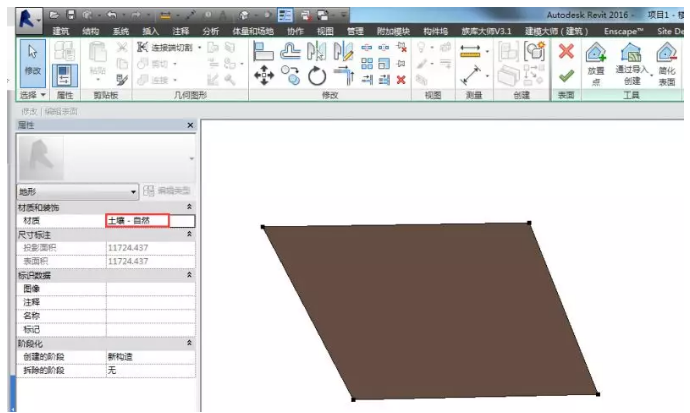Image resolution: width=690 pixels, height=413 pixels.
Task: Select the 放置点 (Place Point) tool
Action: (596, 62)
